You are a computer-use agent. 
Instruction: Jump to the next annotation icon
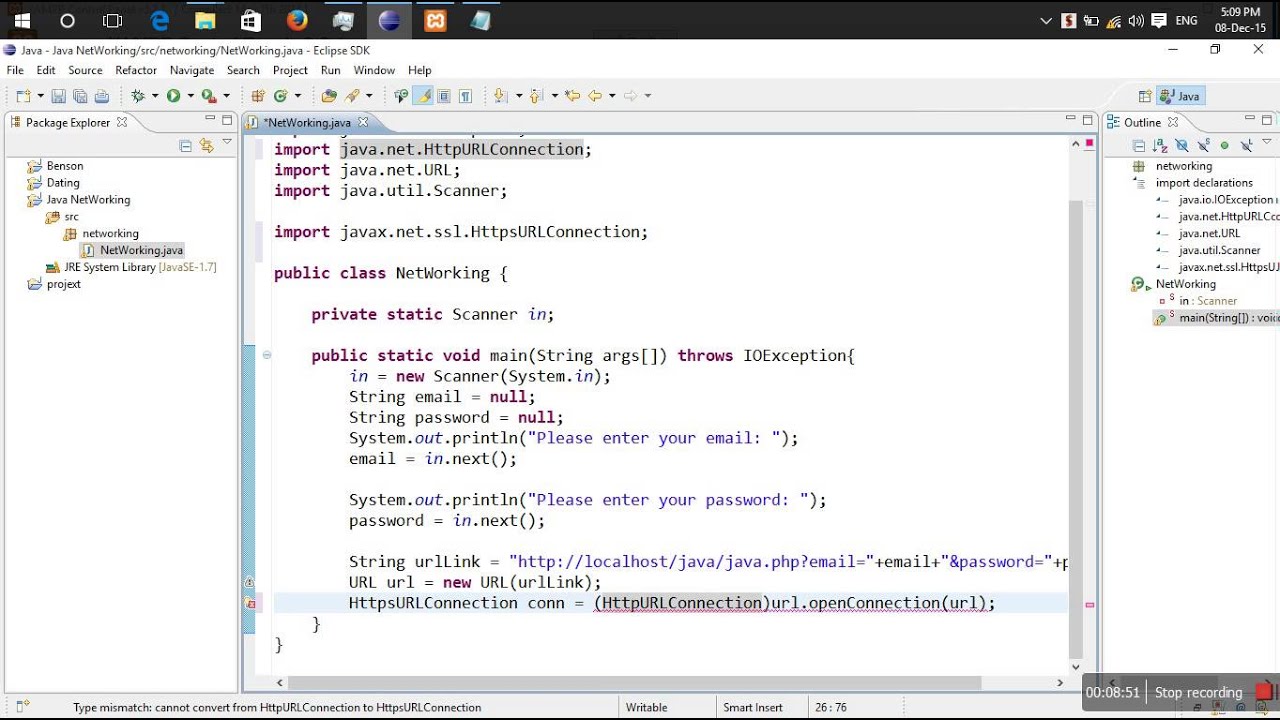499,96
